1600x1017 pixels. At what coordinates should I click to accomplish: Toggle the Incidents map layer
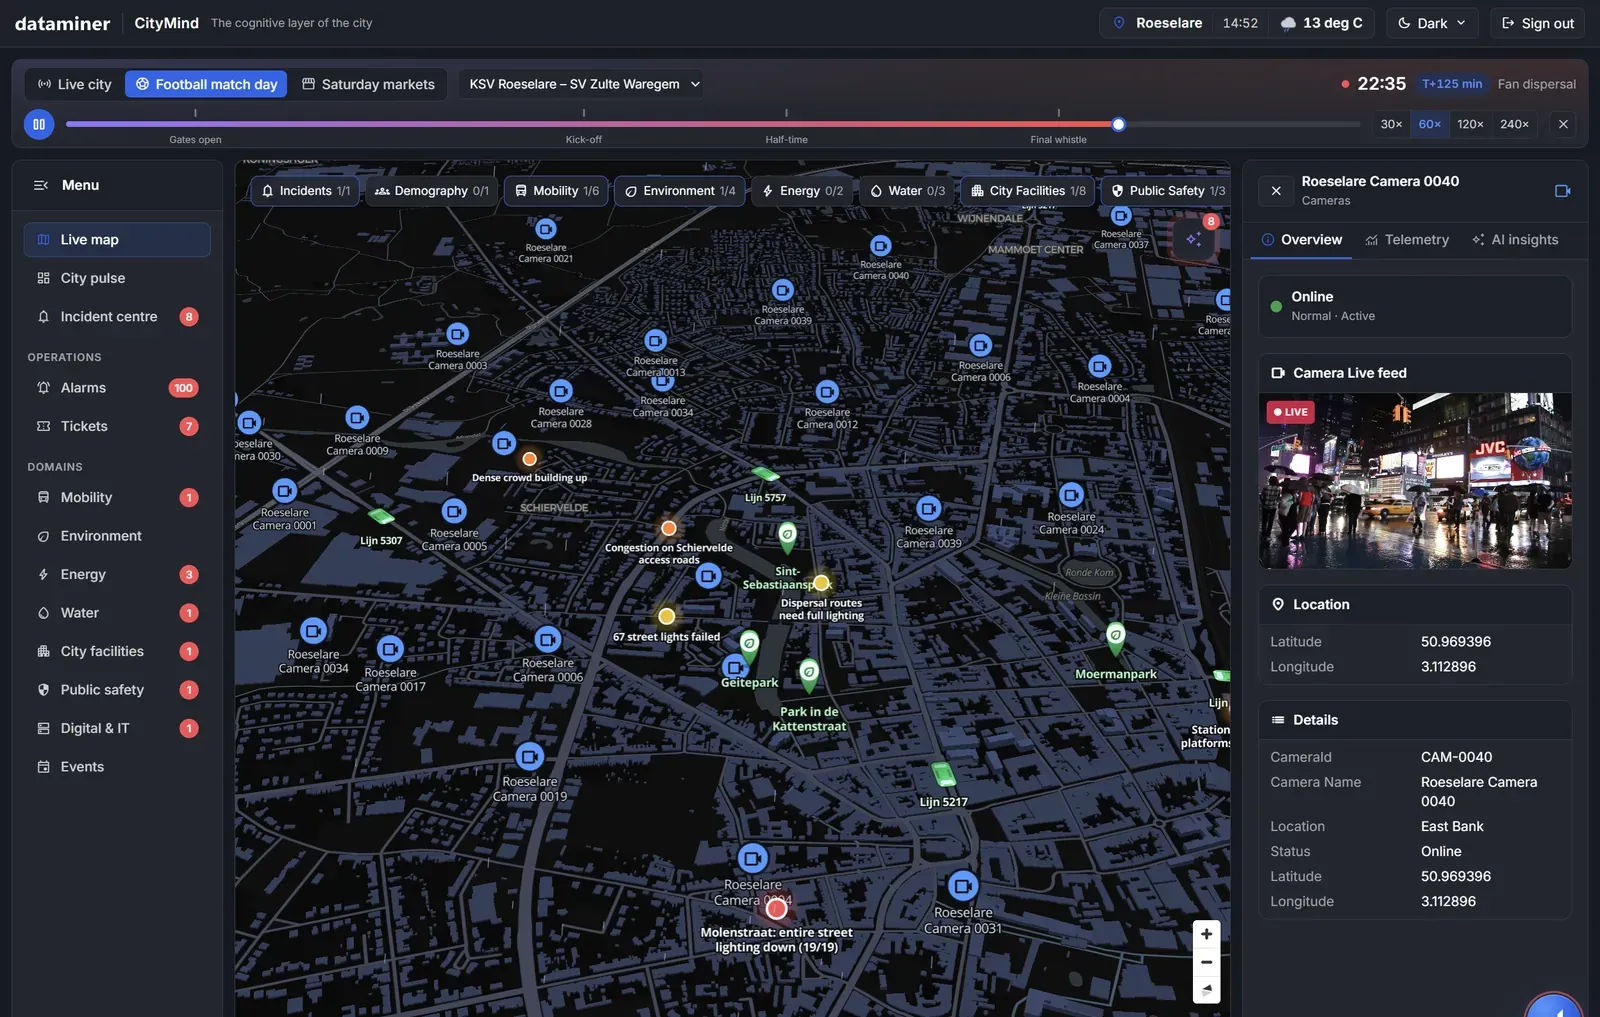click(x=305, y=191)
